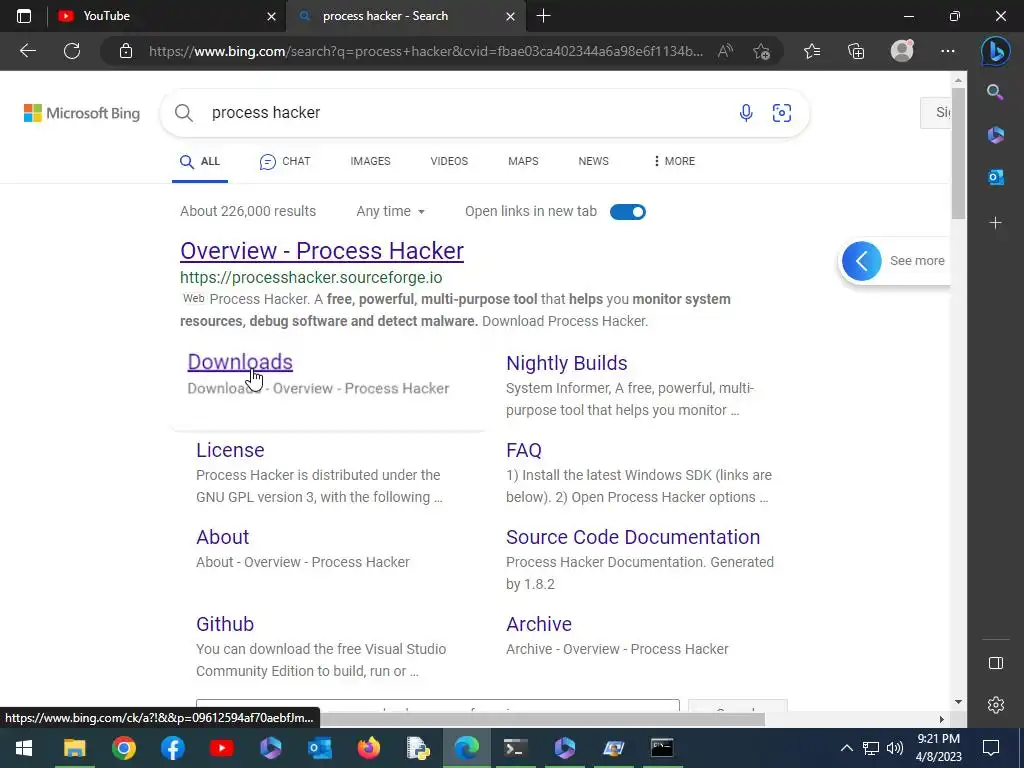Screen dimensions: 1024x768
Task: Open notification center icon
Action: click(x=991, y=748)
